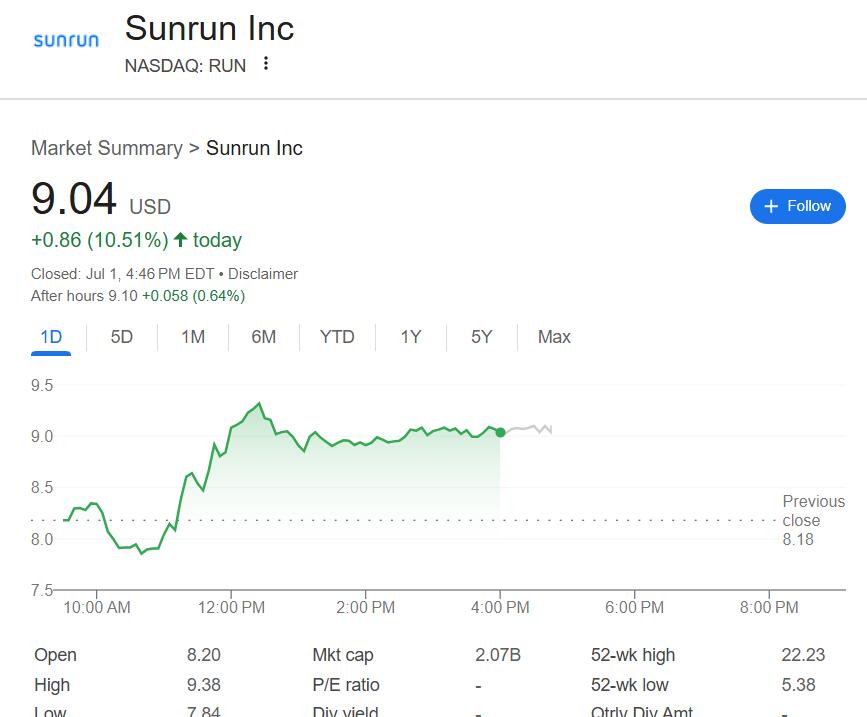Viewport: 867px width, 717px height.
Task: Switch to the 5Y chart range
Action: [x=482, y=337]
